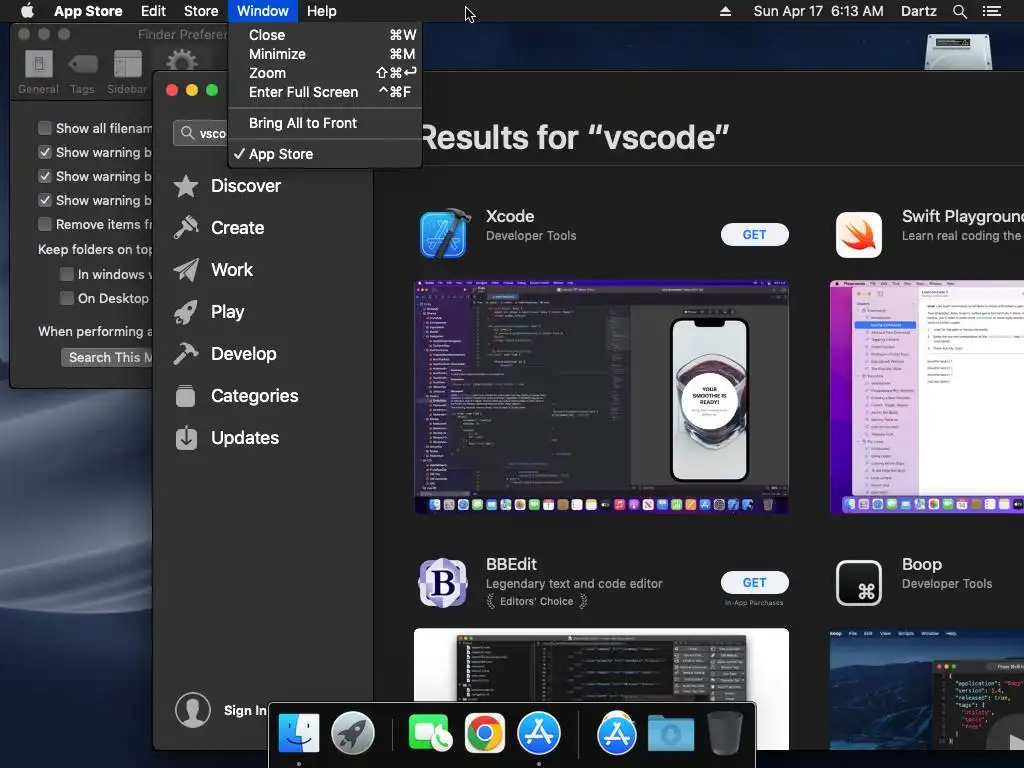Open the Boop app icon
Viewport: 1024px width, 768px height.
[x=859, y=583]
